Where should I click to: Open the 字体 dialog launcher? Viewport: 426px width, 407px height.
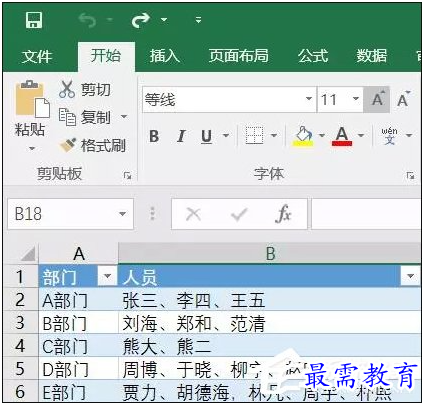410,175
